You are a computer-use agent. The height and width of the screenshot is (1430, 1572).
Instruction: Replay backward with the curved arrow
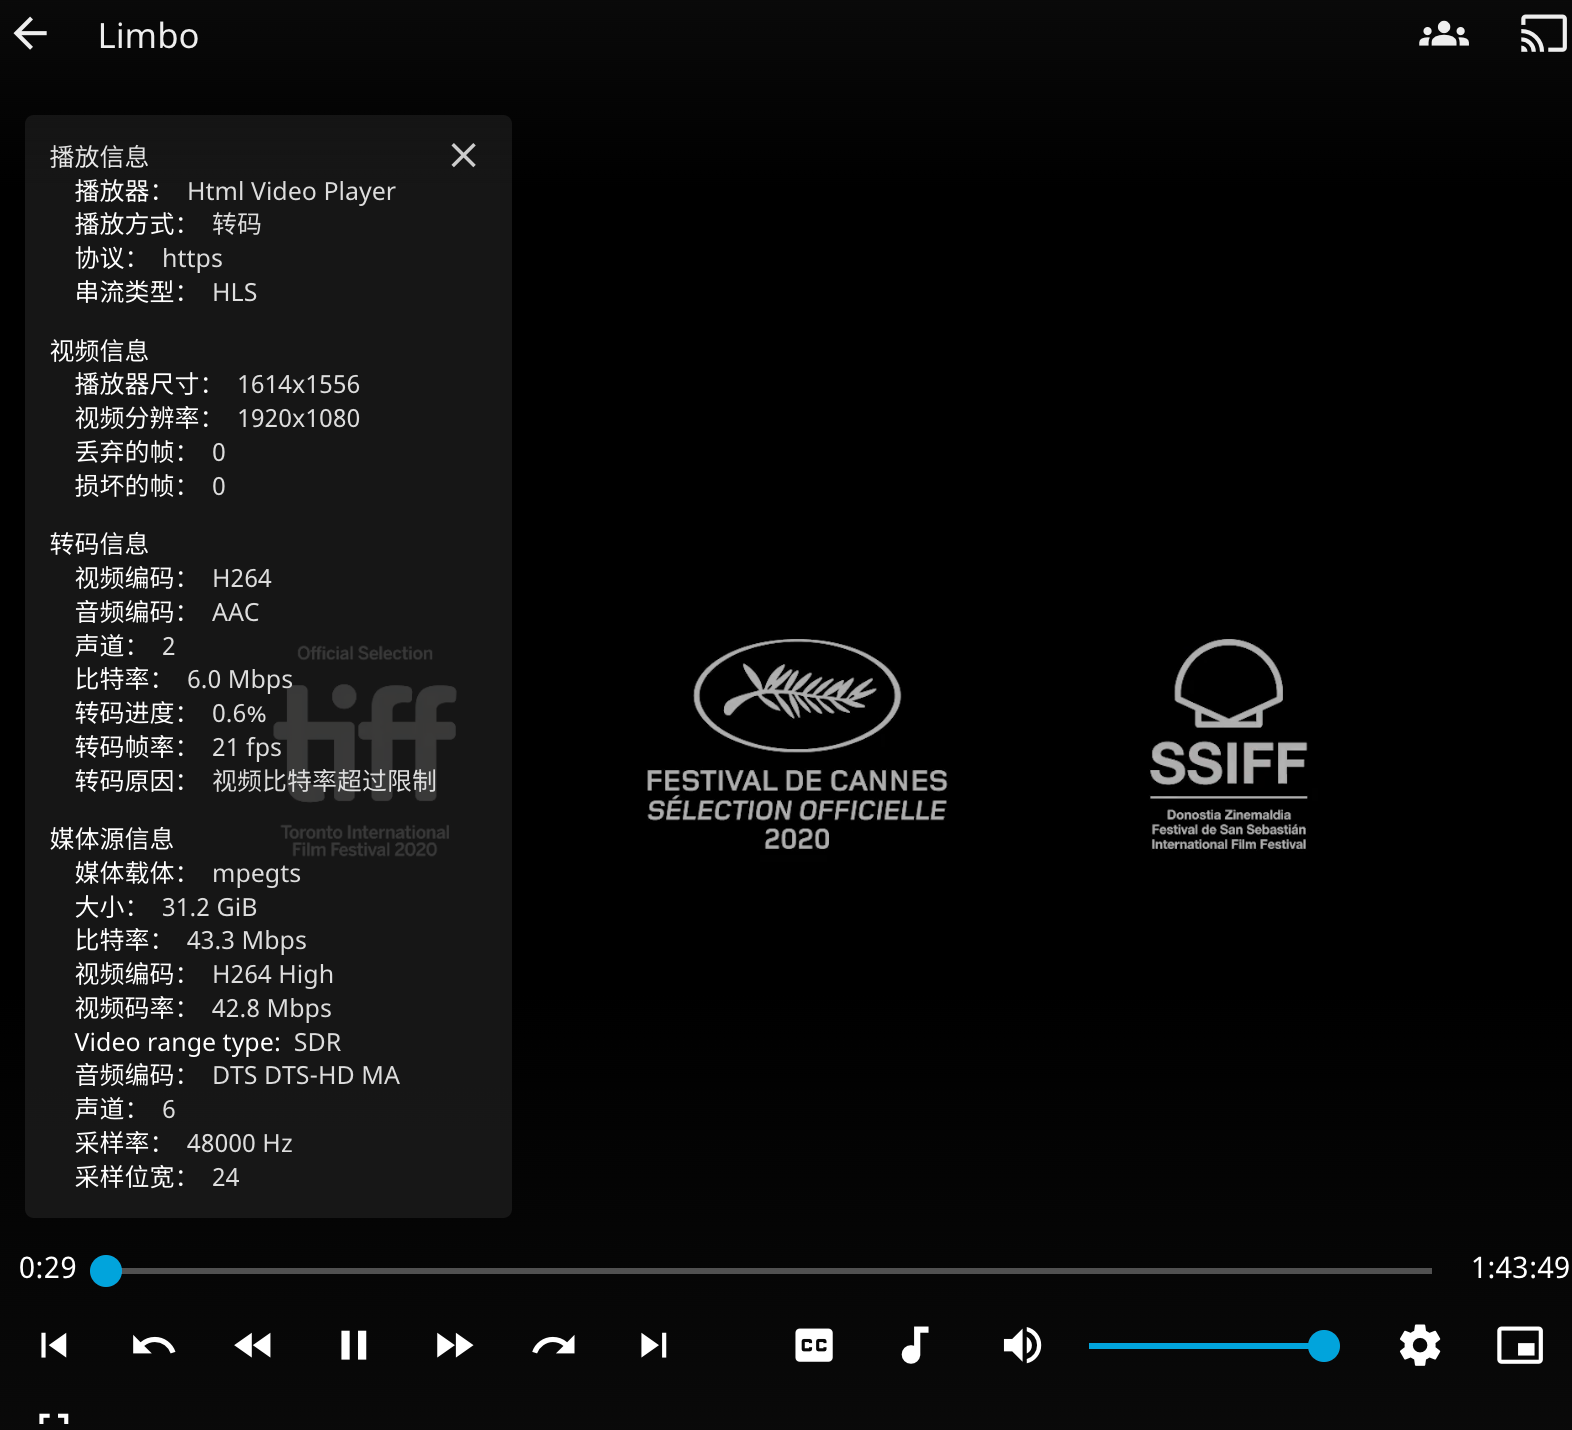click(153, 1345)
